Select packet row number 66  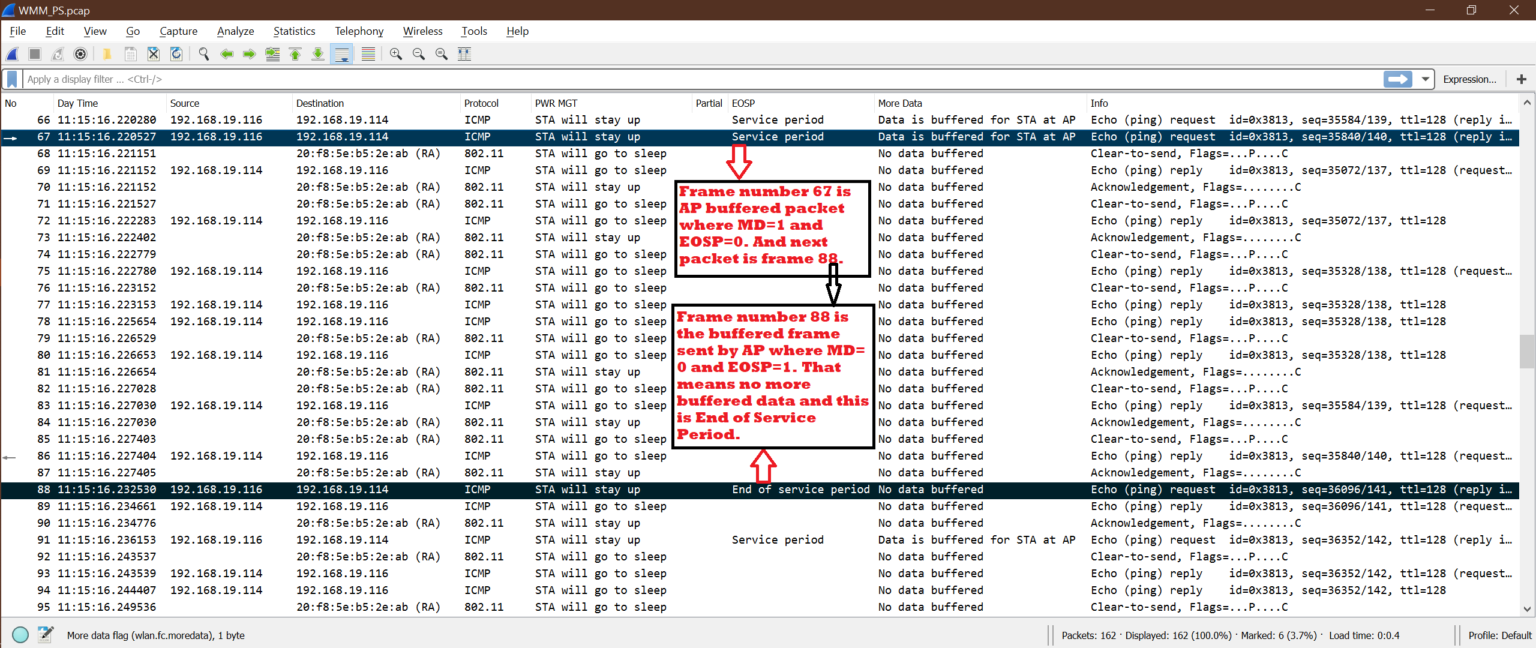[760, 120]
